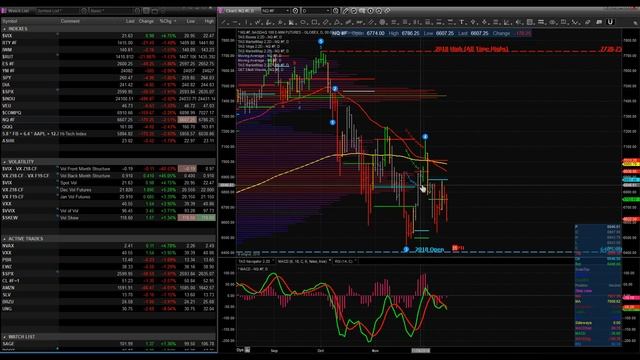Click the 2018 High (All Time Highs) label
The image size is (640, 360).
[471, 49]
